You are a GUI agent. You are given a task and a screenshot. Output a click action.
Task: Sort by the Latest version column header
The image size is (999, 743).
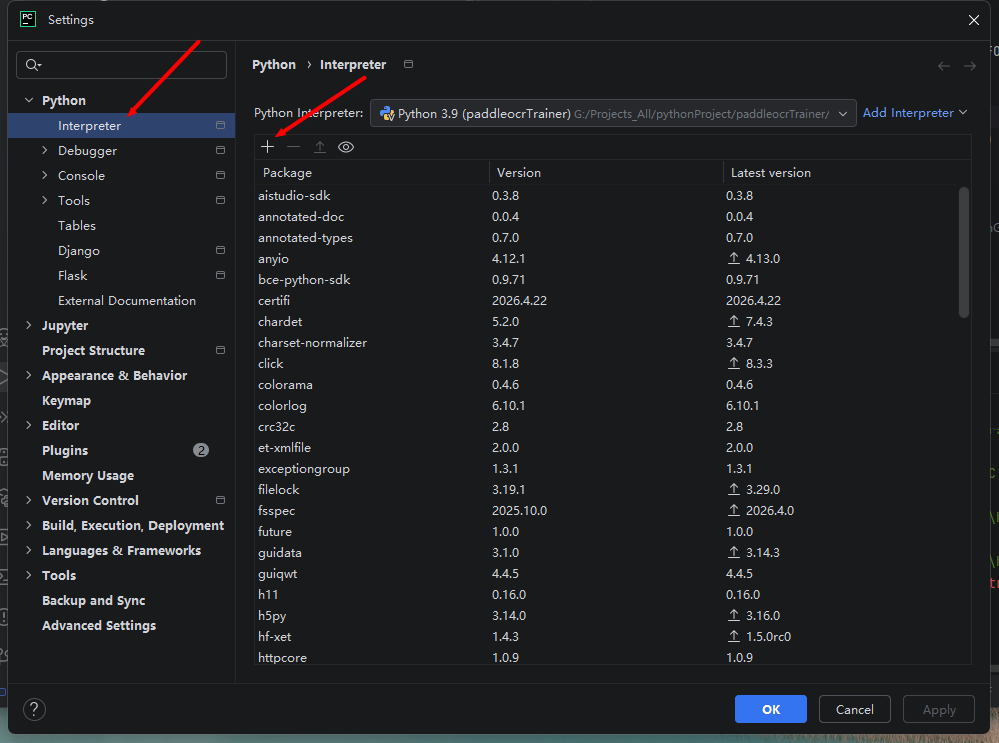[x=847, y=173]
